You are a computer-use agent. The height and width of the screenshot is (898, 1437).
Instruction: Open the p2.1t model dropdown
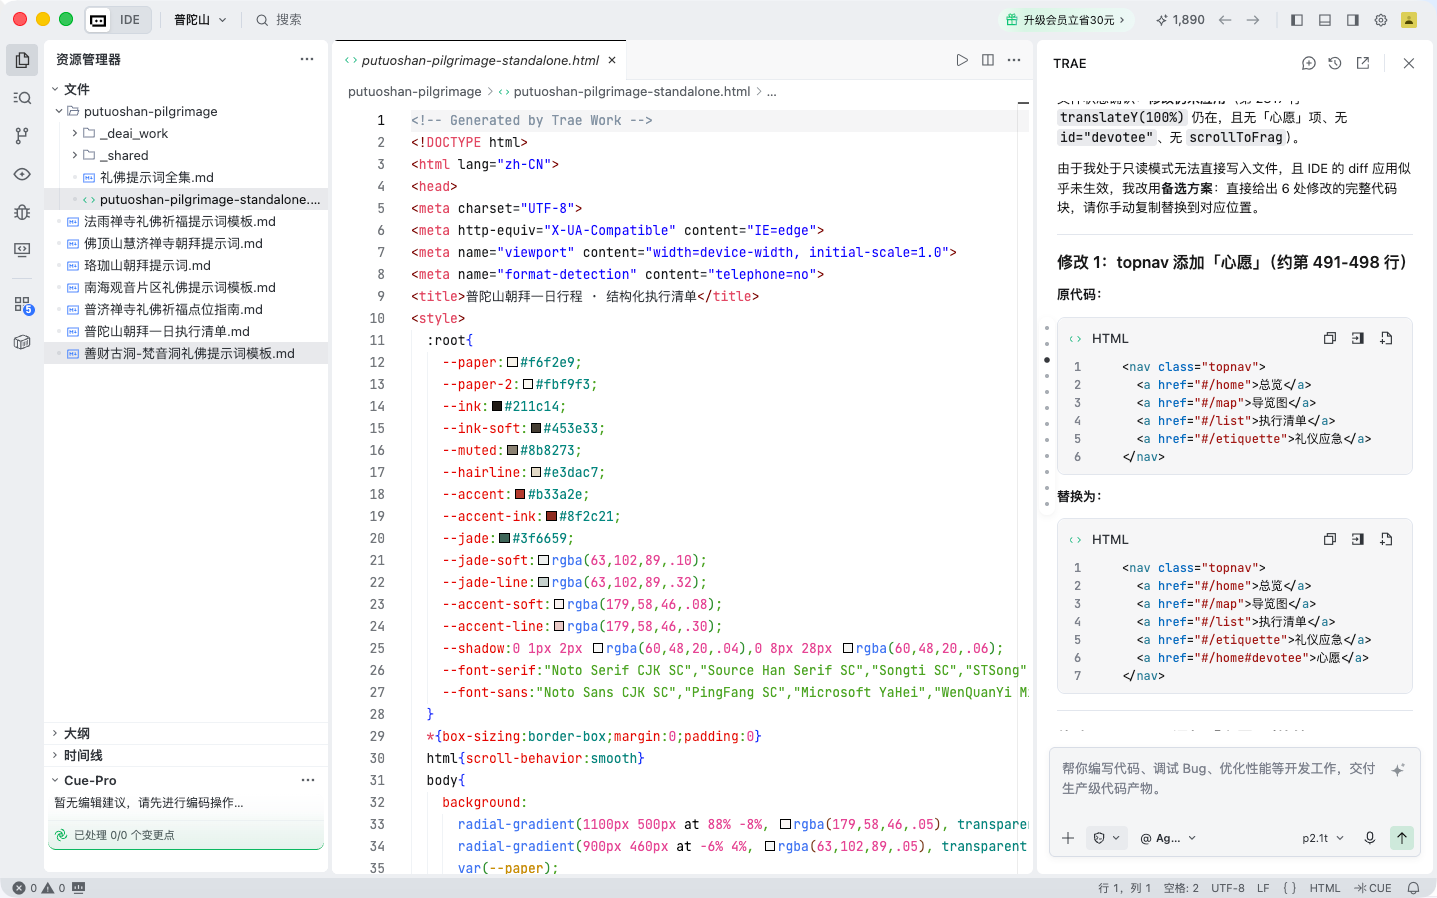click(x=1323, y=838)
